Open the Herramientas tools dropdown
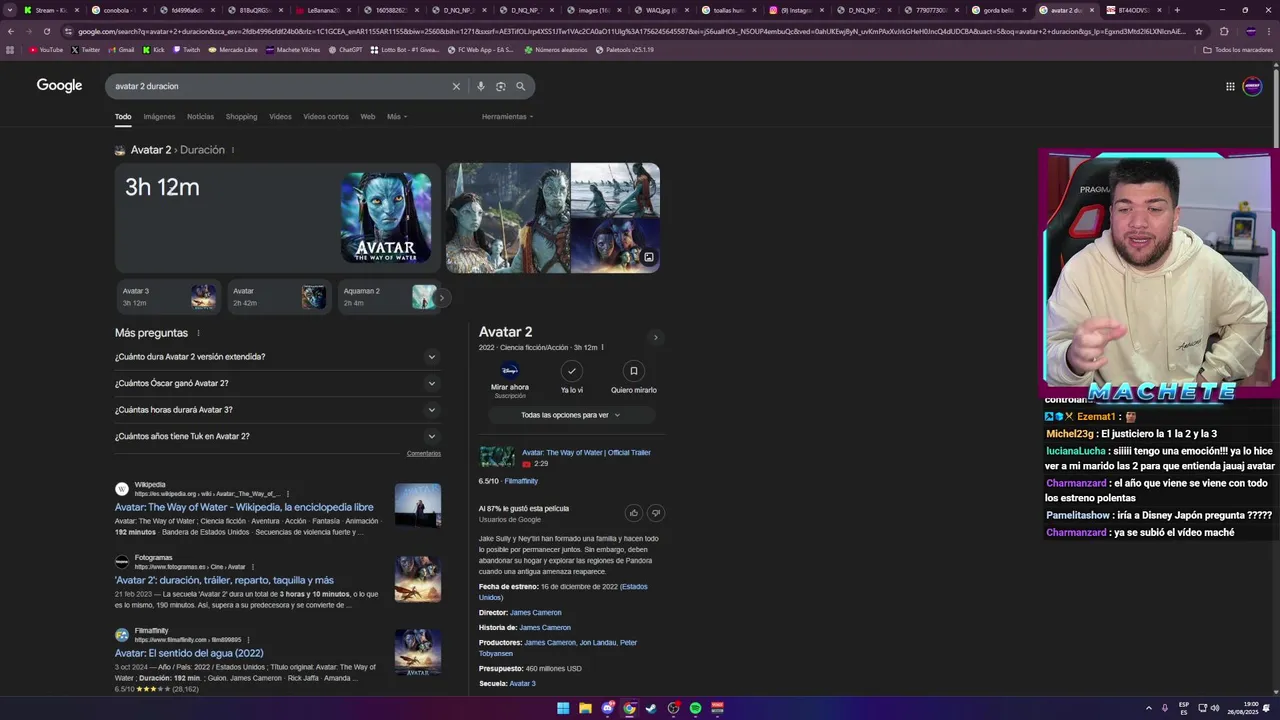1280x720 pixels. point(507,117)
